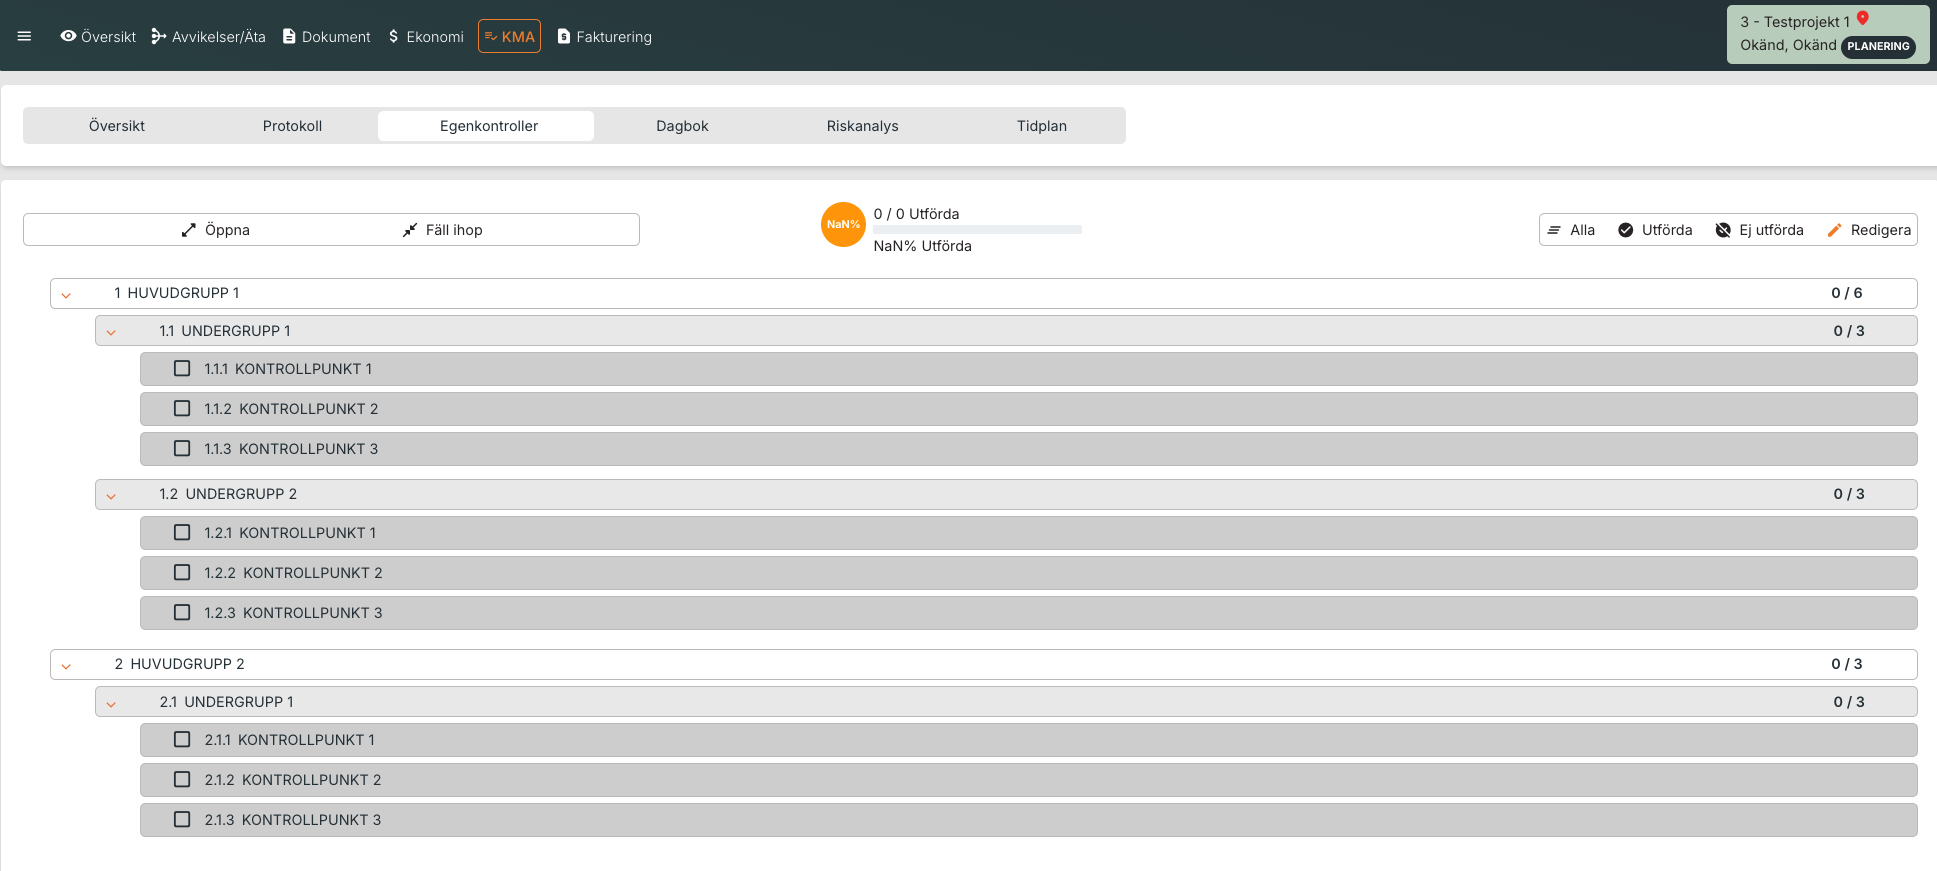The height and width of the screenshot is (871, 1937).
Task: Click the Öppna button label
Action: 227,230
